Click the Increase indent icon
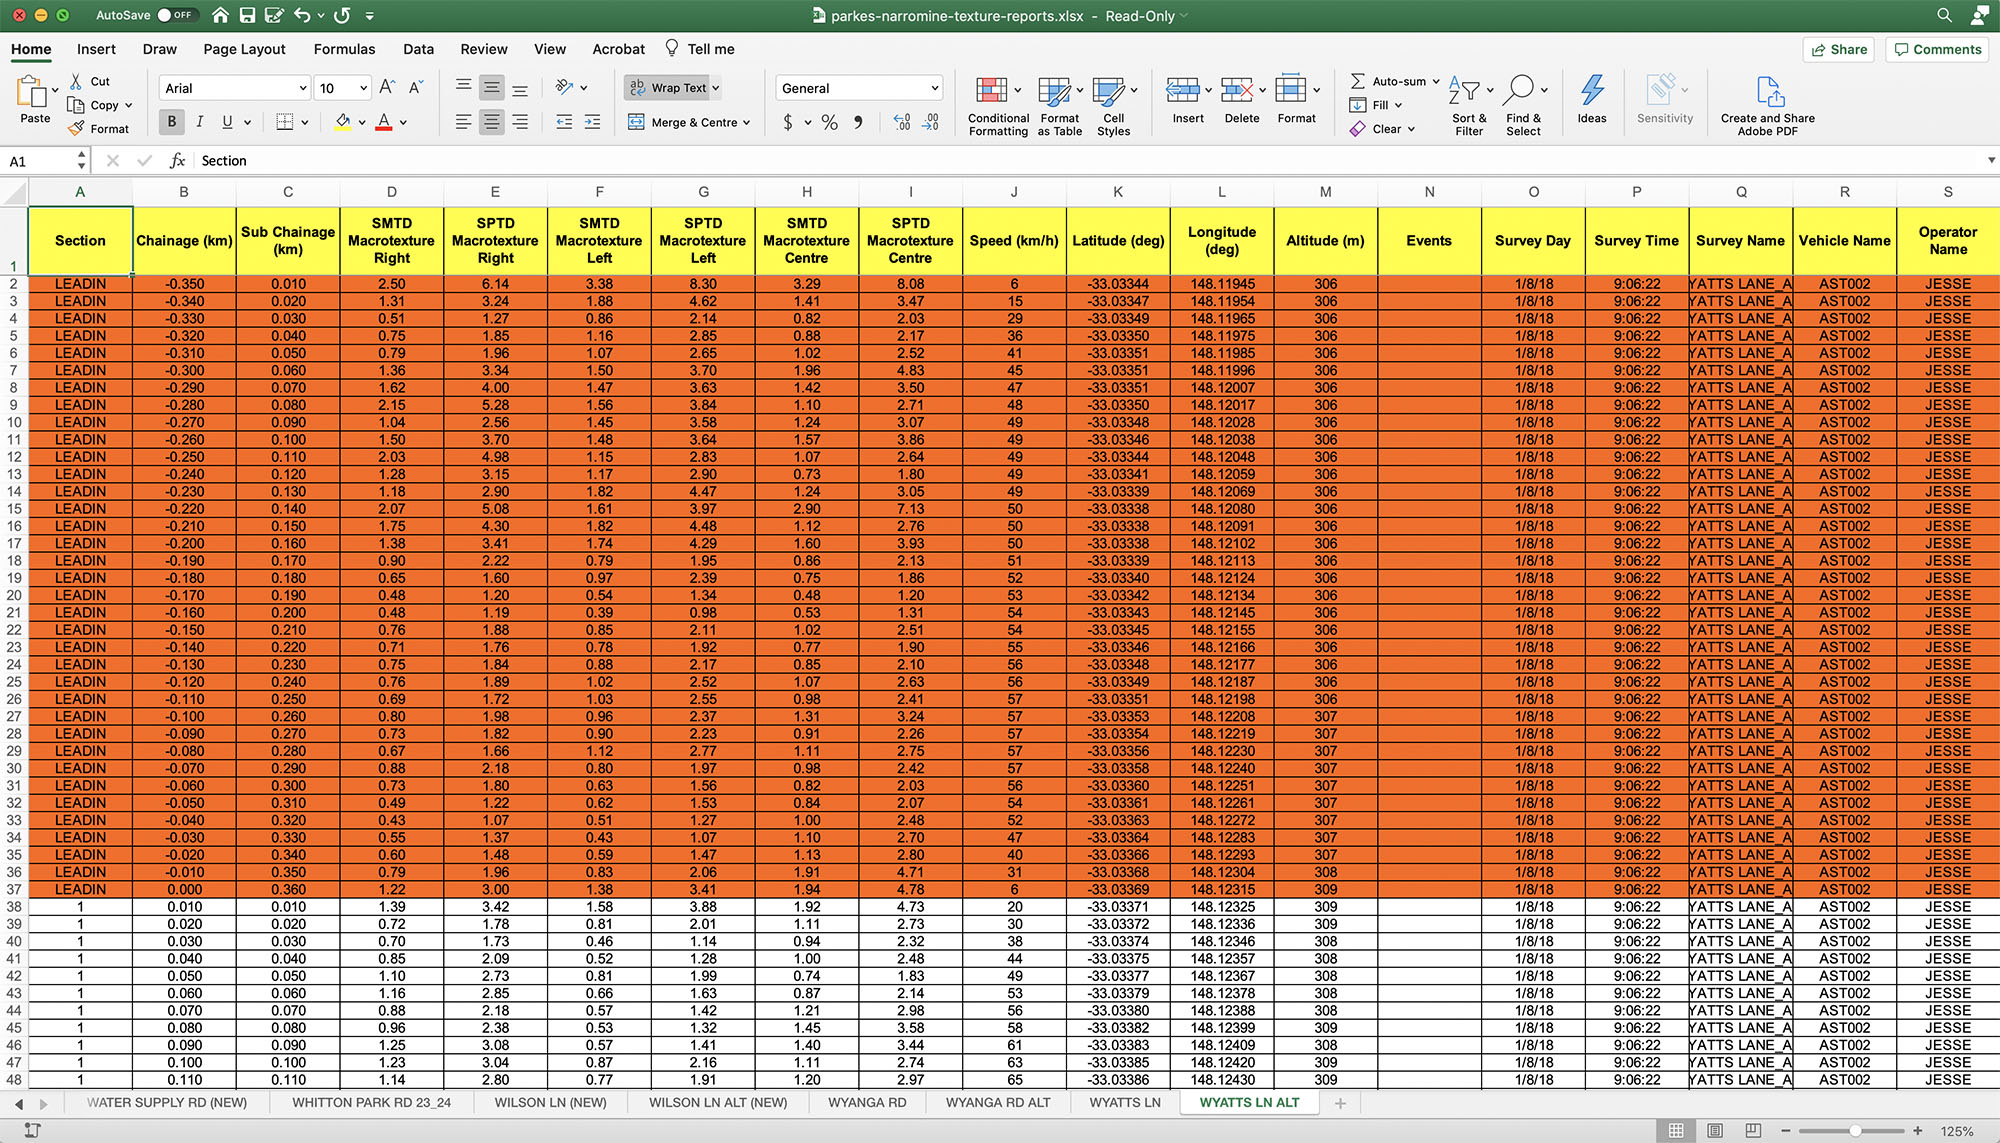 [593, 122]
